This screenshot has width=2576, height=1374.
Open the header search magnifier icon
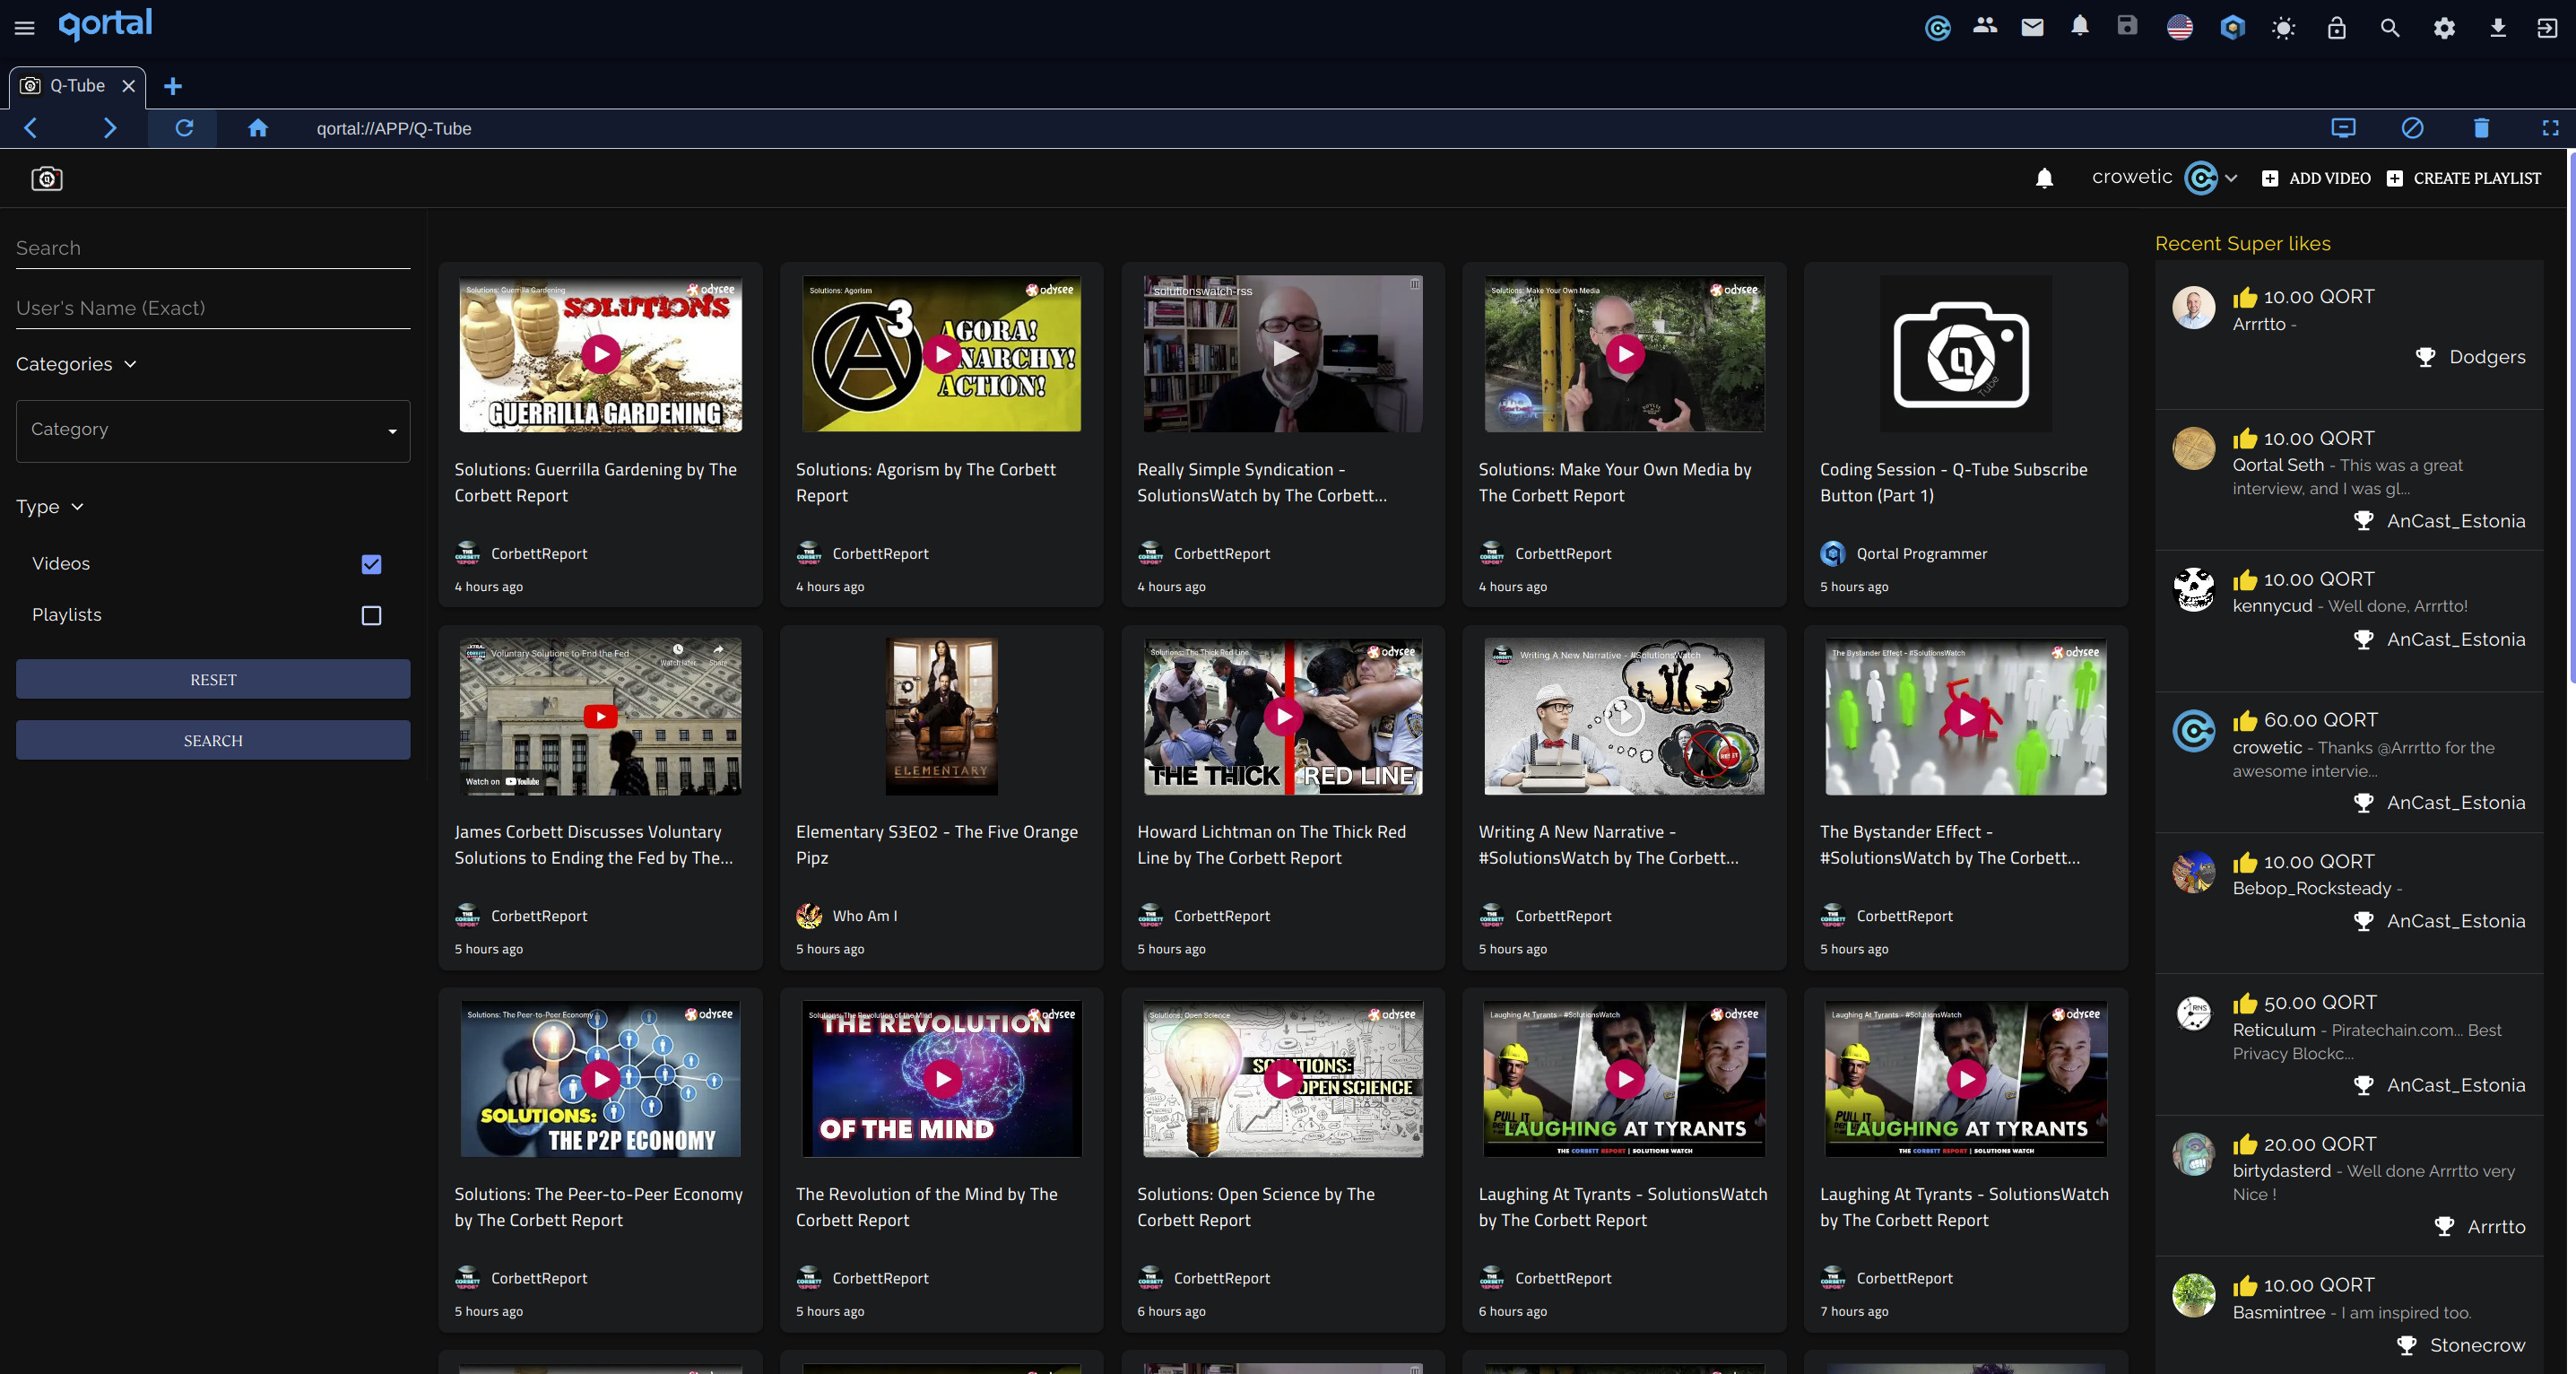tap(2390, 28)
